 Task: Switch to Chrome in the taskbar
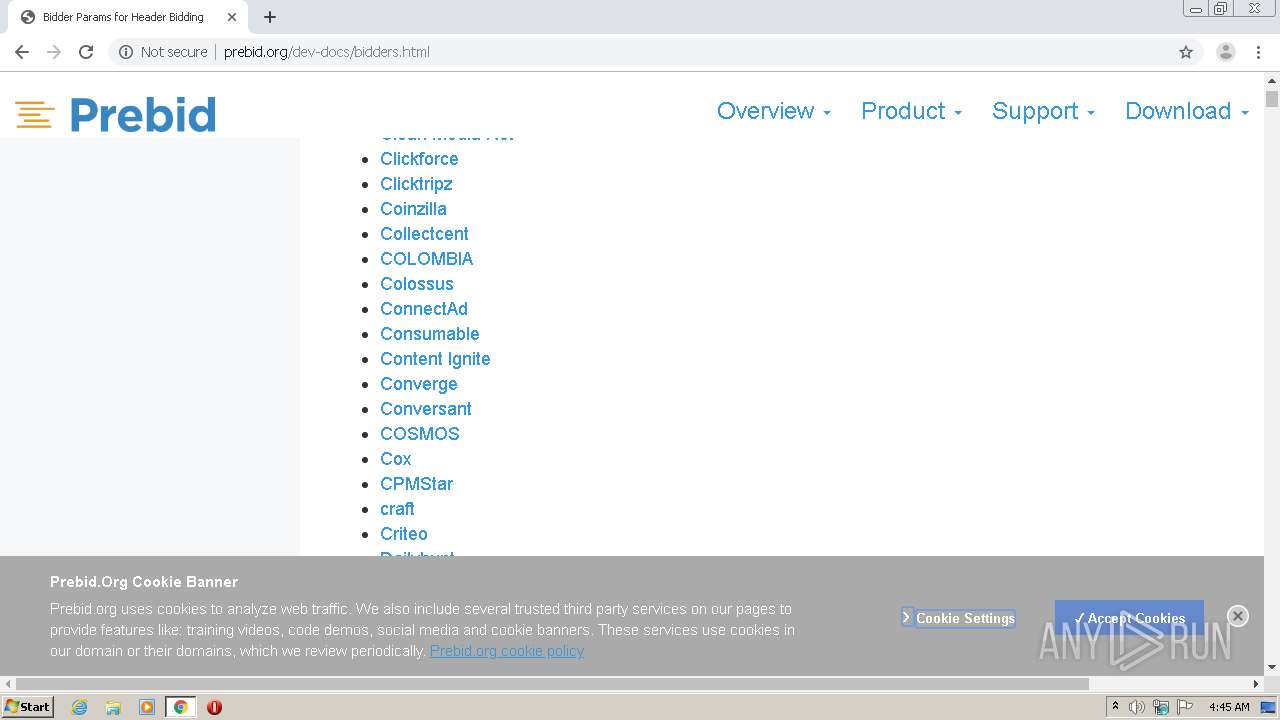[x=181, y=707]
